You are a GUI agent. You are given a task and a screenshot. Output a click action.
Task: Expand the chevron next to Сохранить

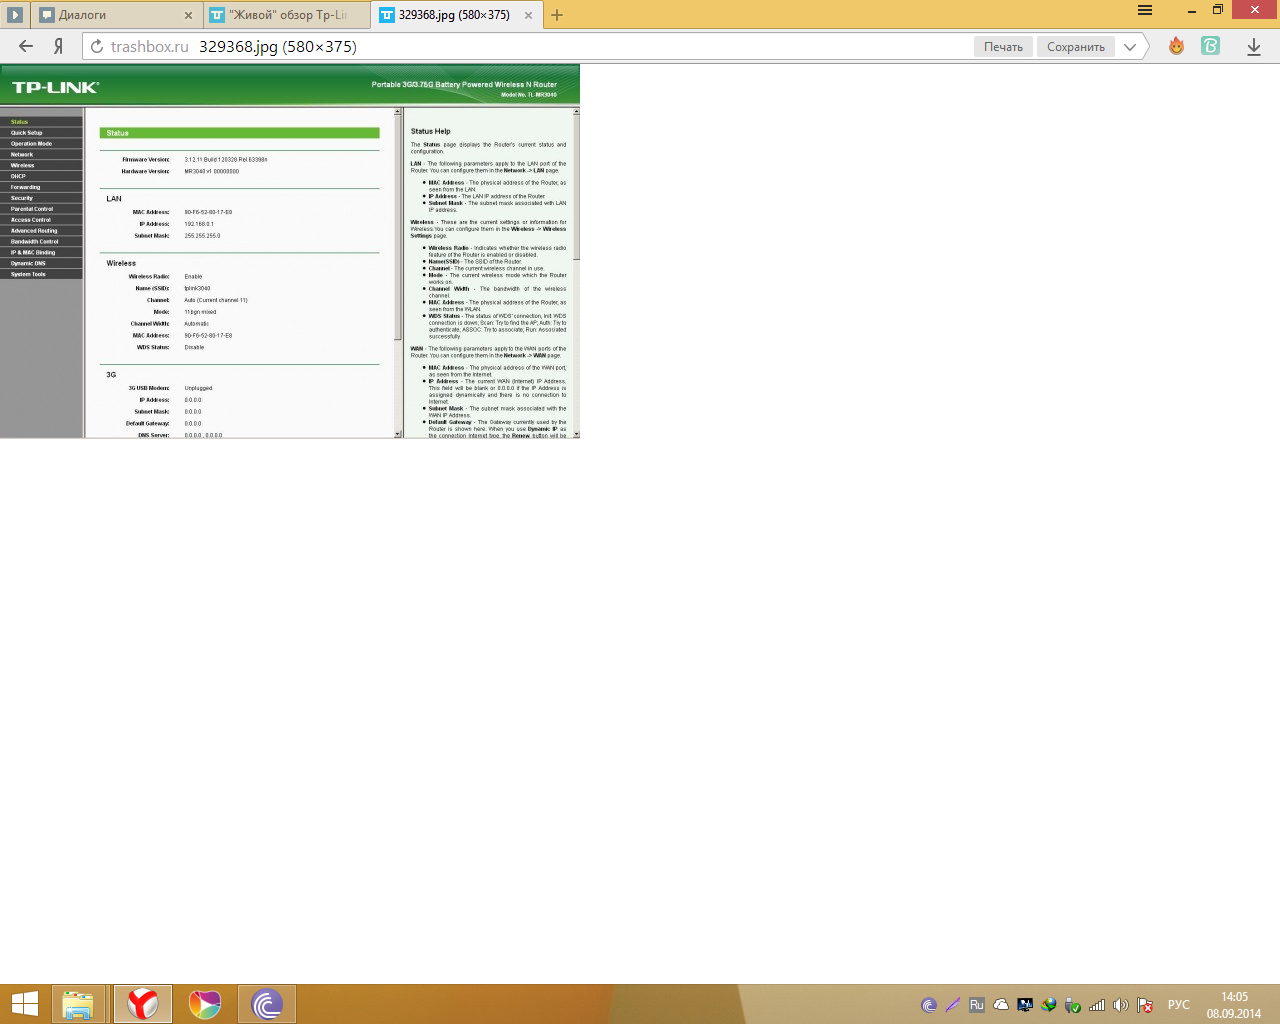coord(1130,46)
